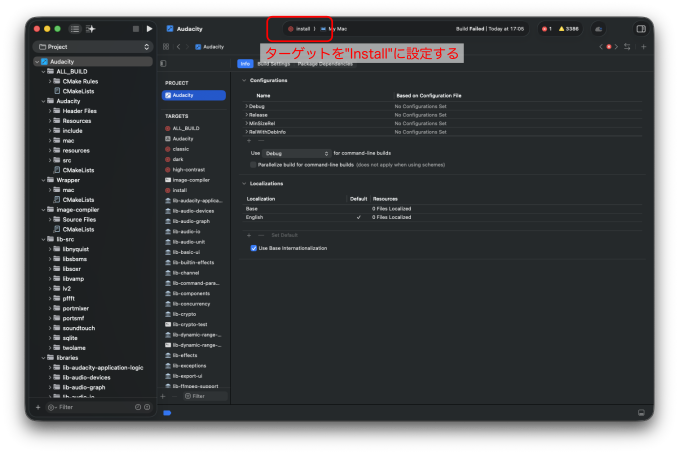This screenshot has height=454, width=679.
Task: Click the Build Failed status message
Action: pyautogui.click(x=489, y=29)
